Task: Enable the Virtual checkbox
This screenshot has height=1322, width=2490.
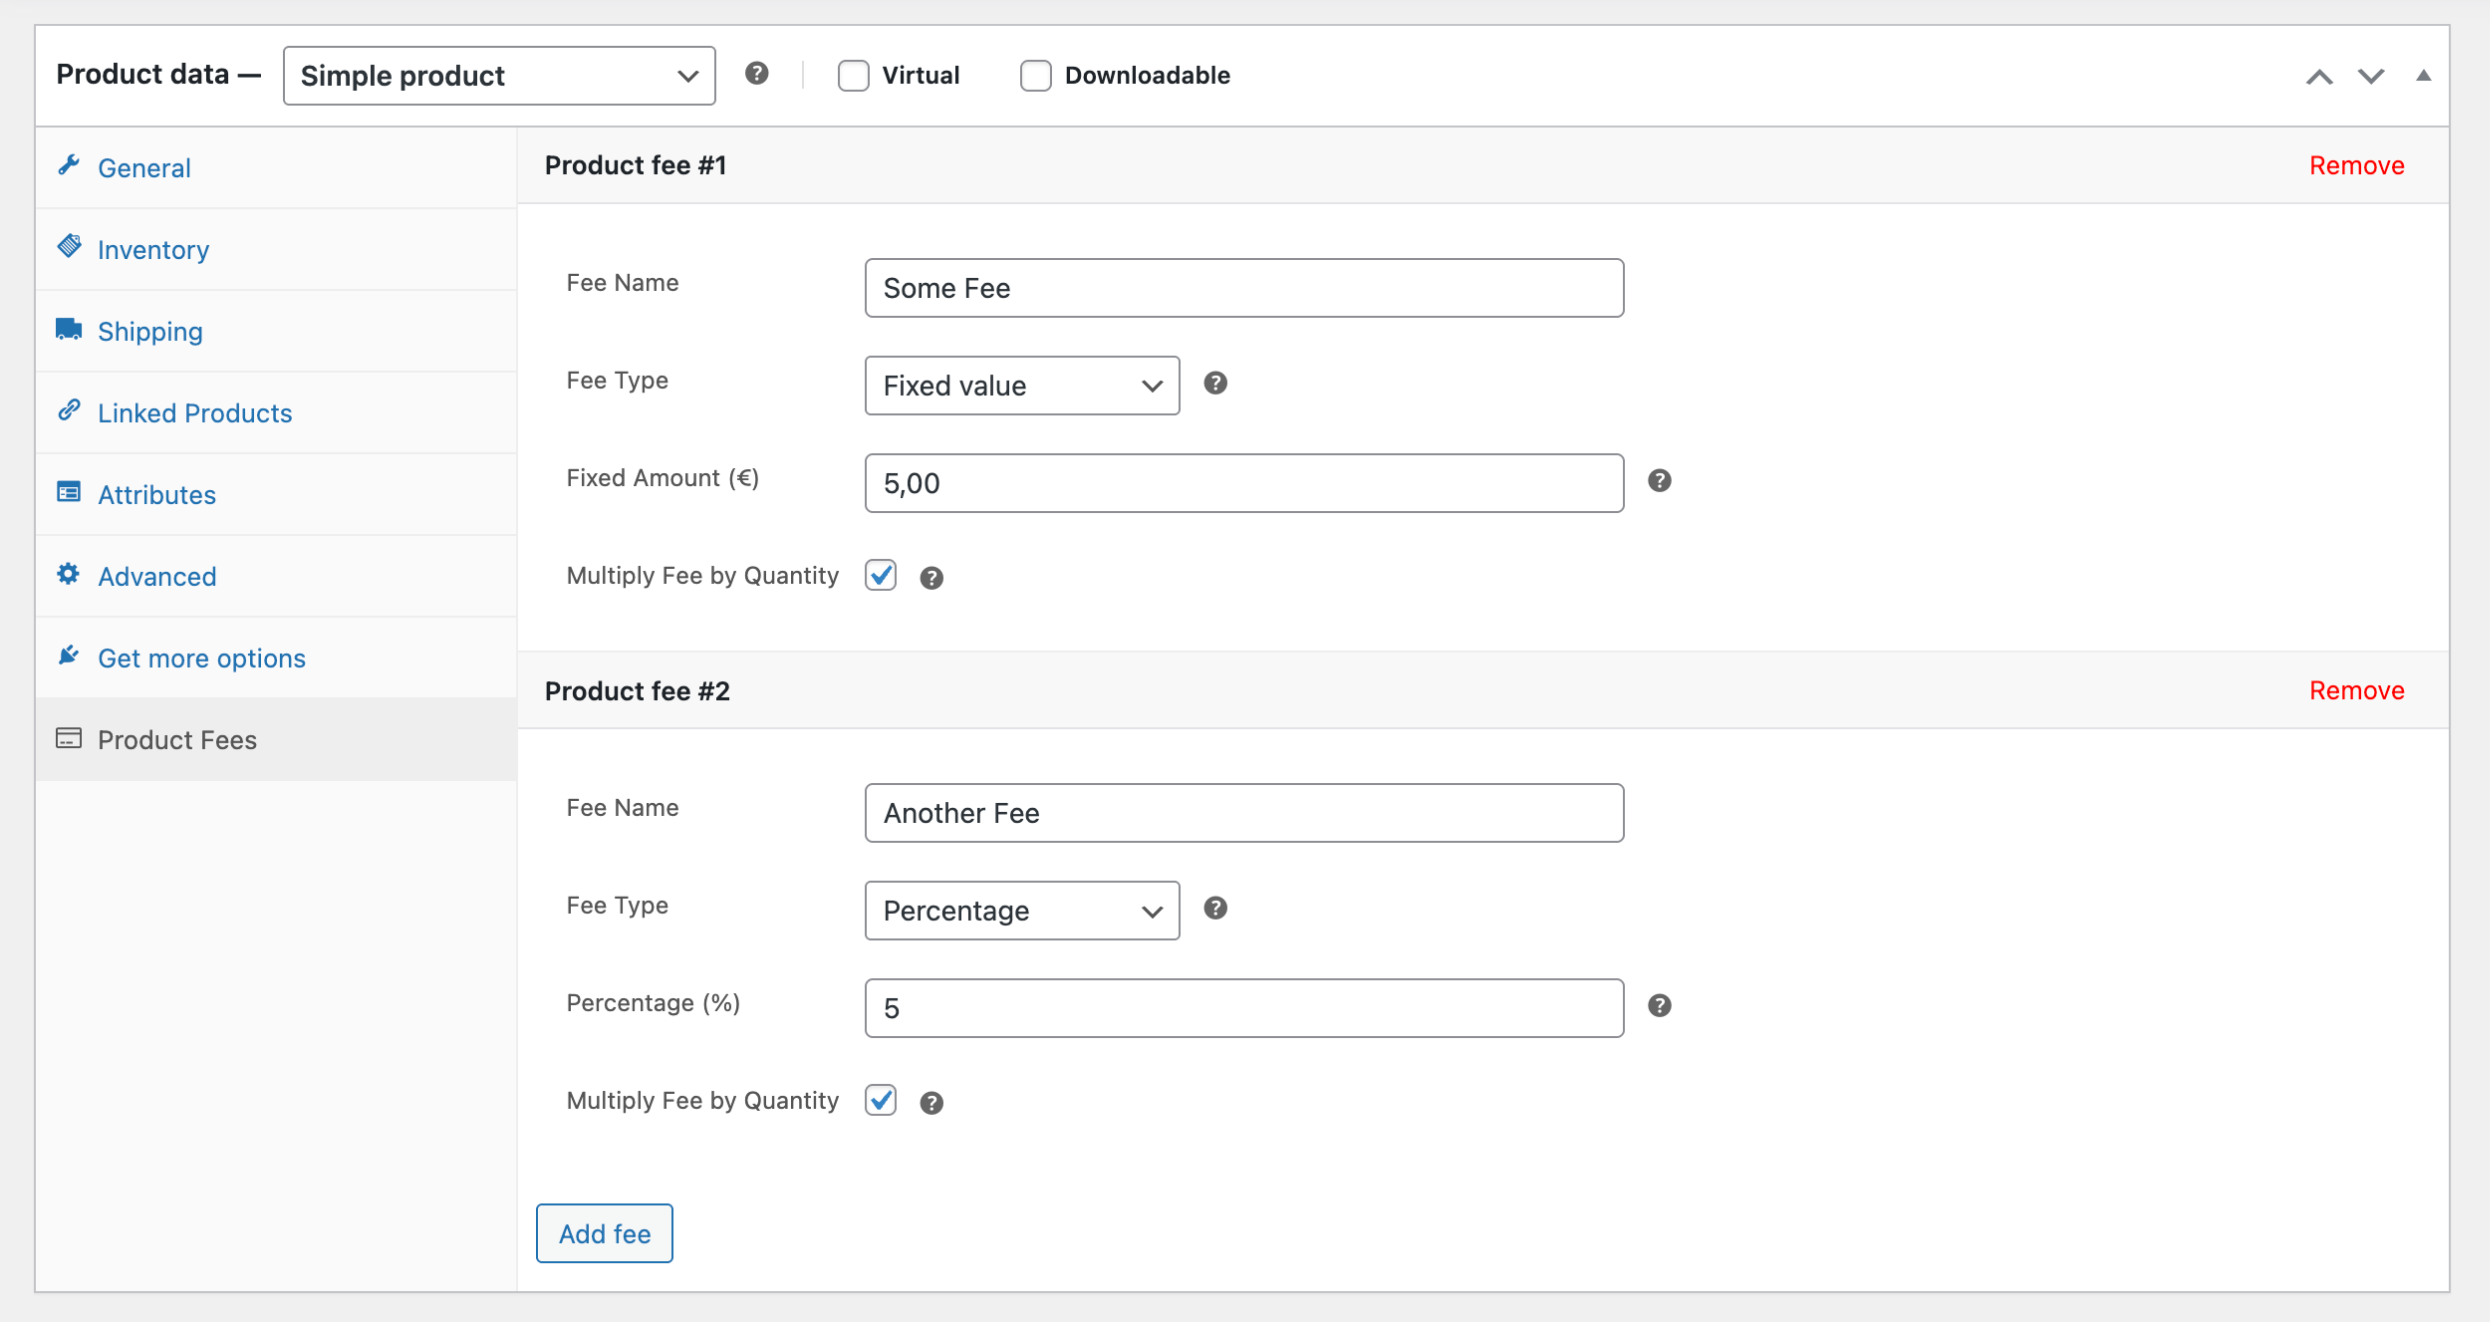Action: tap(853, 75)
